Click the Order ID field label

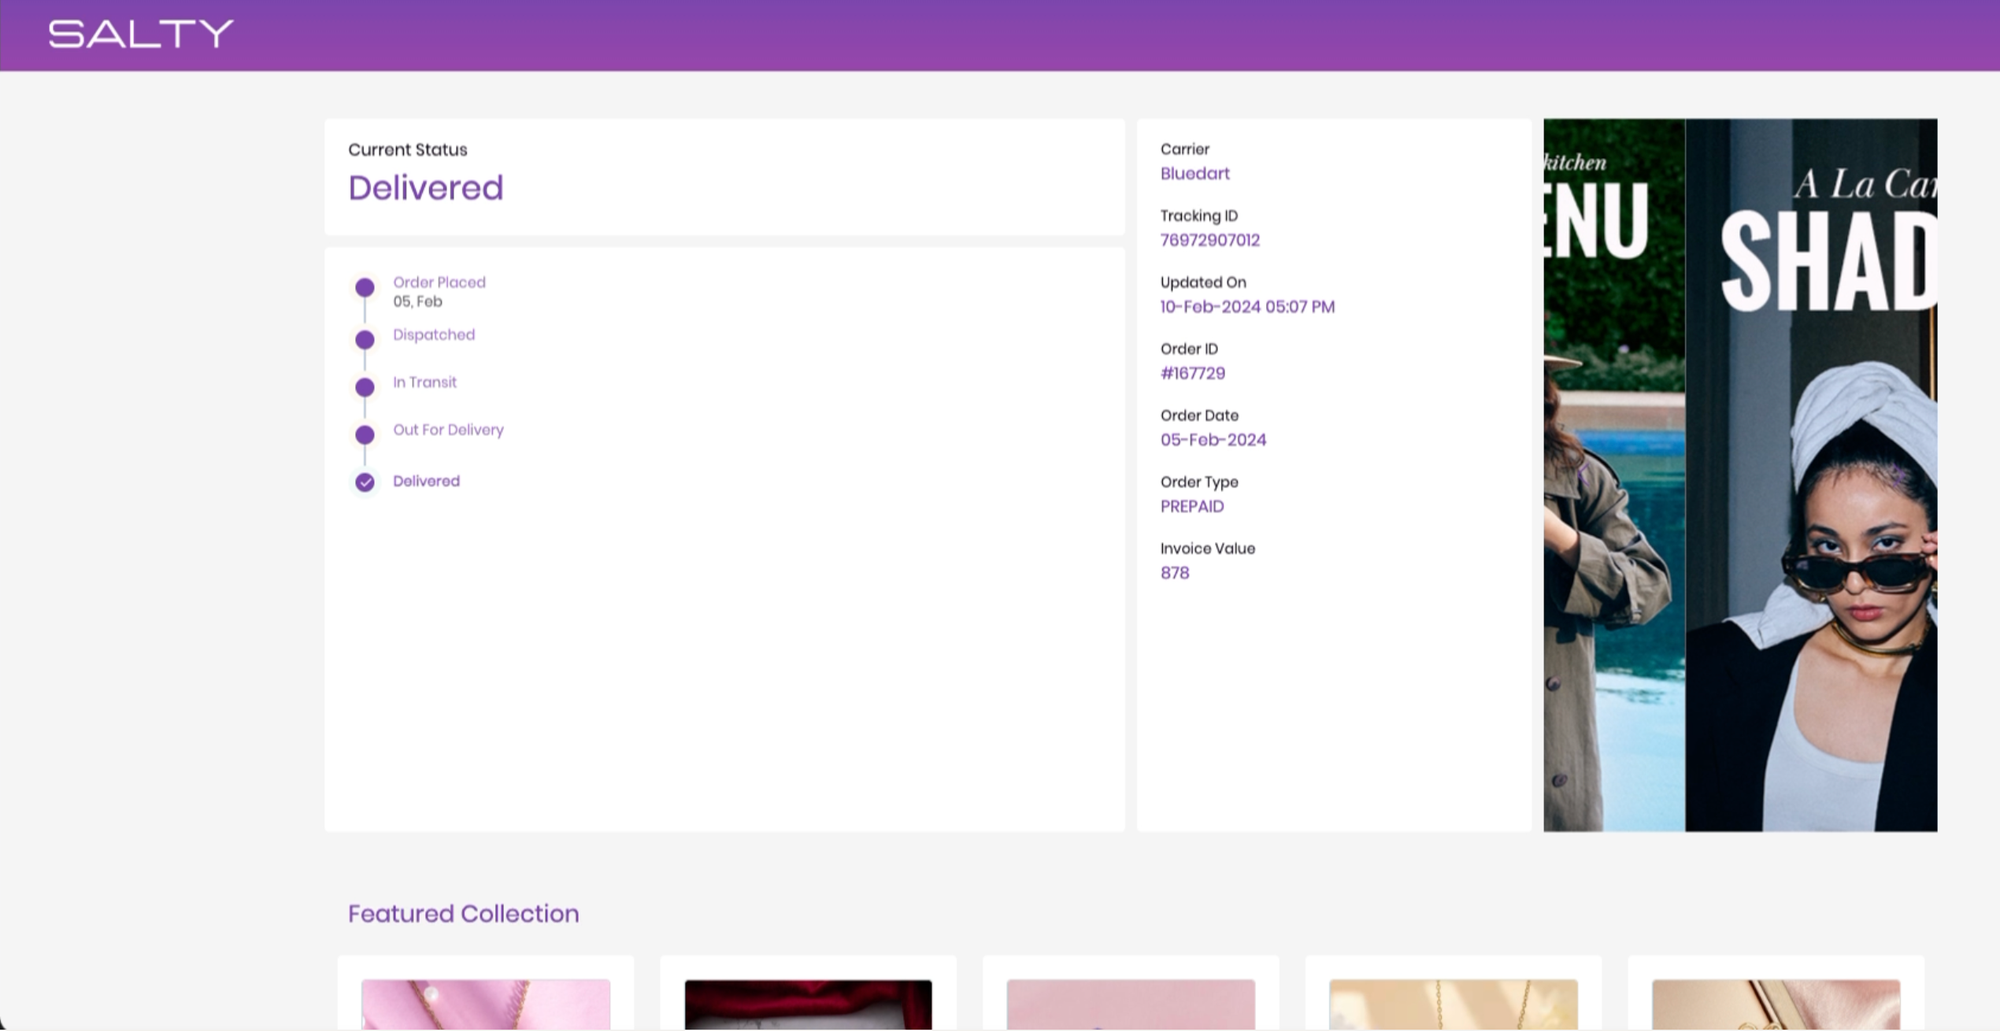[x=1189, y=349]
